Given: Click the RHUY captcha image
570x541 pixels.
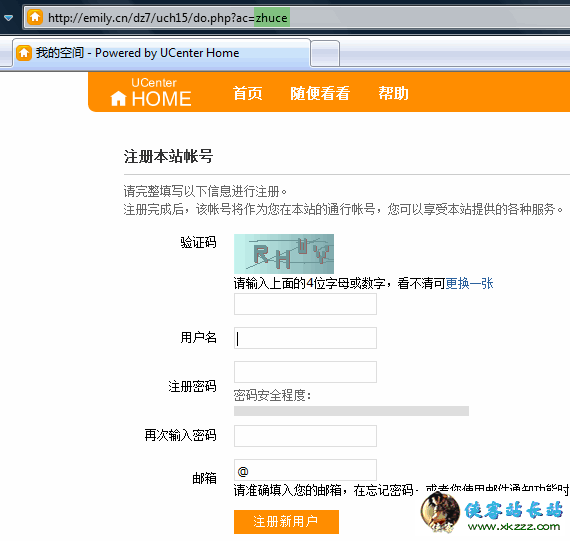Looking at the screenshot, I should (x=284, y=254).
